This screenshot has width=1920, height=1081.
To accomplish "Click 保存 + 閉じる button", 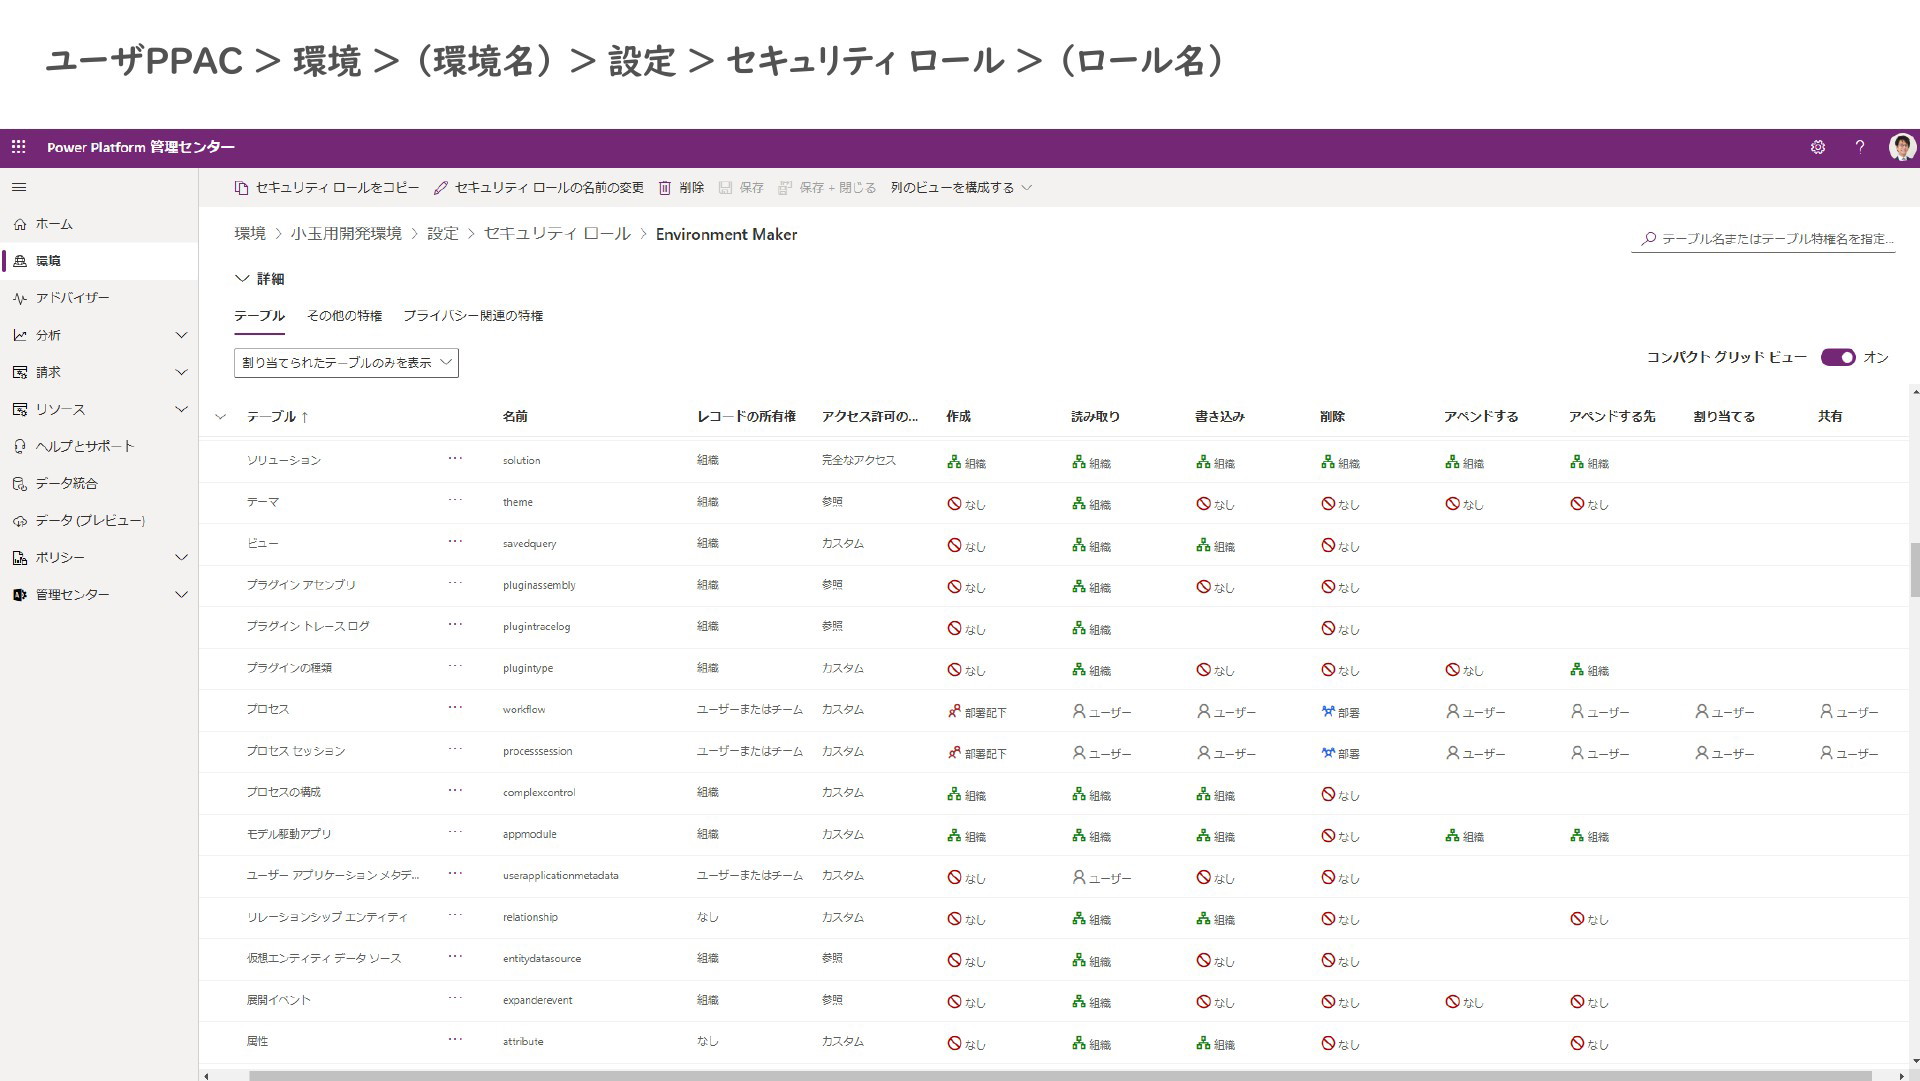I will (827, 188).
